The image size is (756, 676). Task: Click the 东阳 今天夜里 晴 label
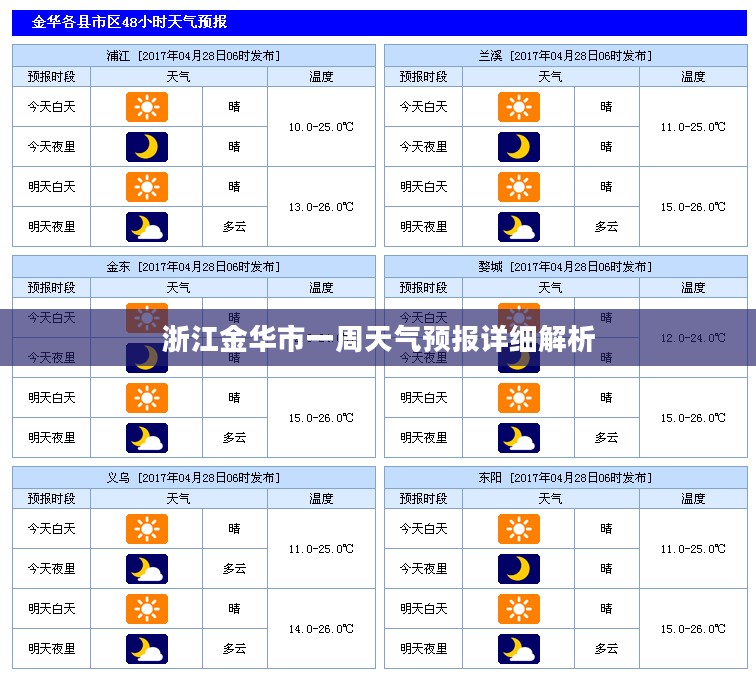pos(606,568)
